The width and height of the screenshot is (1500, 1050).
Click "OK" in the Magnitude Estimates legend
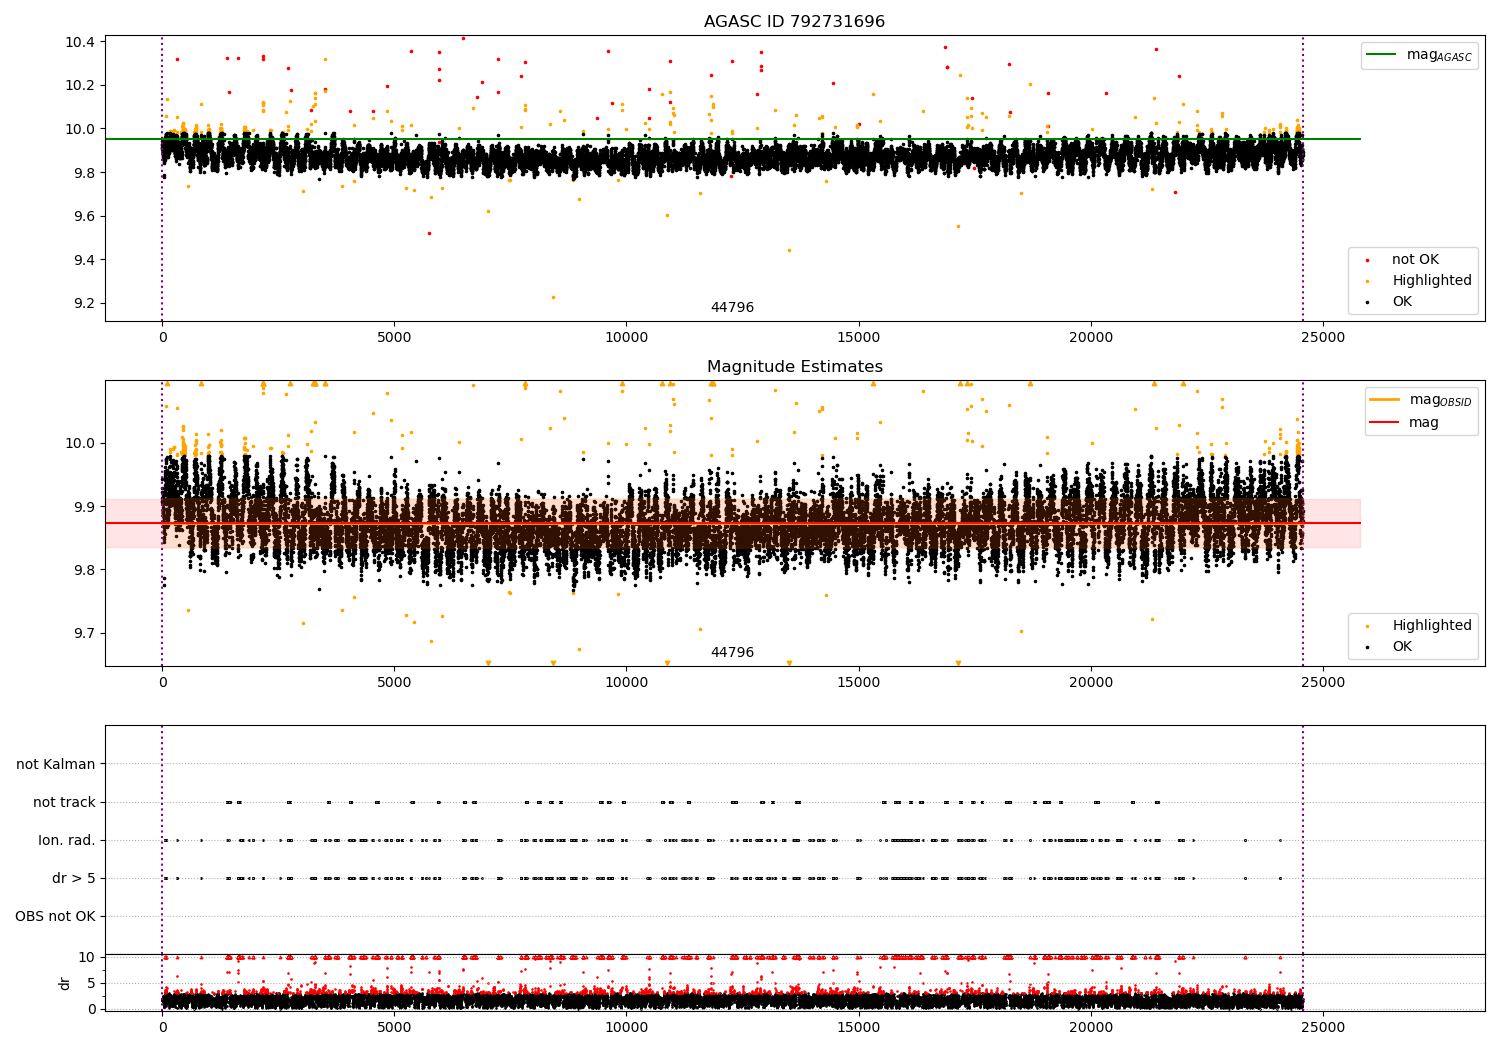[x=1402, y=647]
